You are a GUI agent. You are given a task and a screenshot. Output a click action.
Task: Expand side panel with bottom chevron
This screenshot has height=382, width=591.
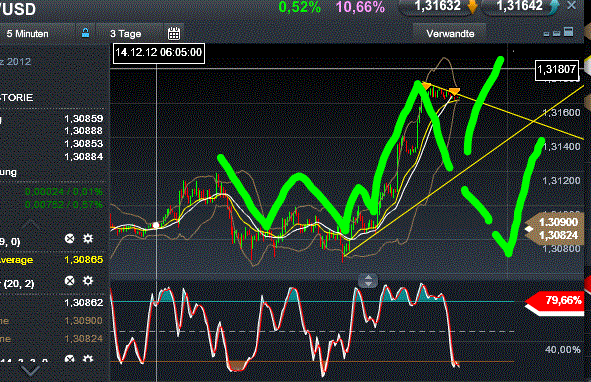click(31, 371)
